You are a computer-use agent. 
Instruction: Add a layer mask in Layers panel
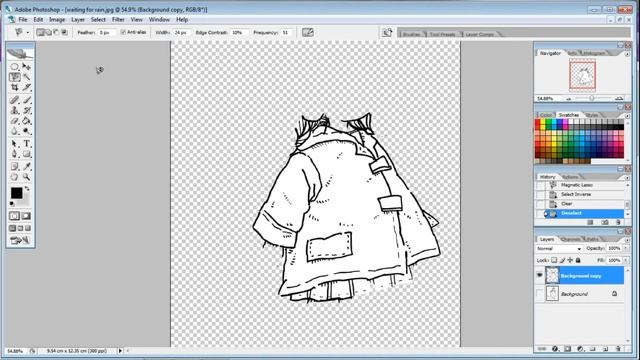(567, 349)
